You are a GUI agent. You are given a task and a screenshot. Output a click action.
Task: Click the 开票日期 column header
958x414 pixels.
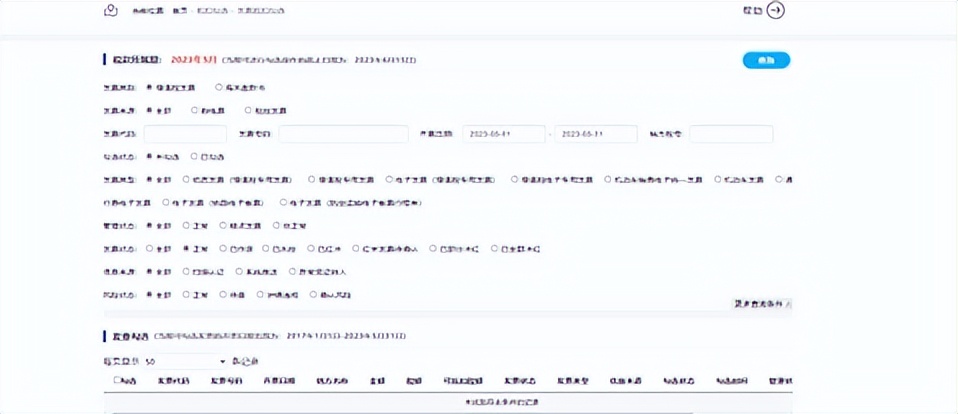click(278, 380)
